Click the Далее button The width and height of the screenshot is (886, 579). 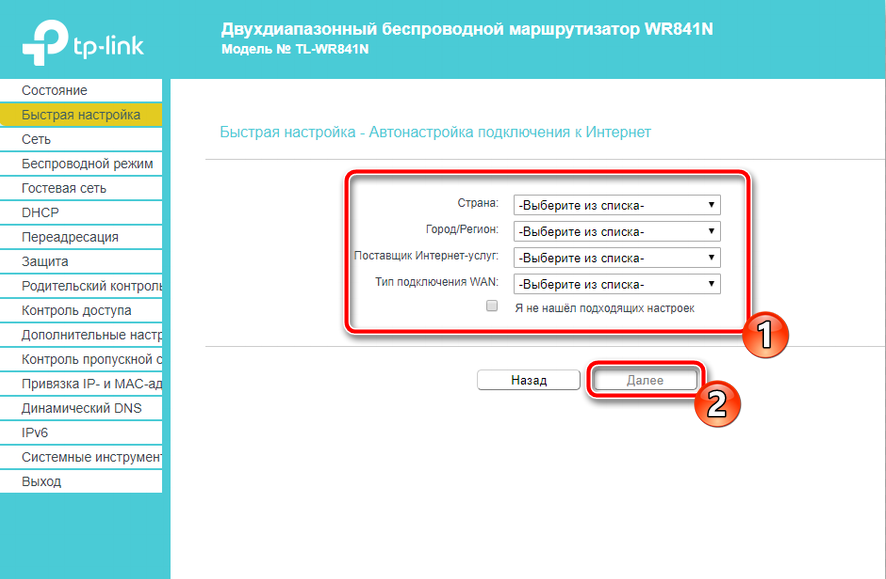644,380
